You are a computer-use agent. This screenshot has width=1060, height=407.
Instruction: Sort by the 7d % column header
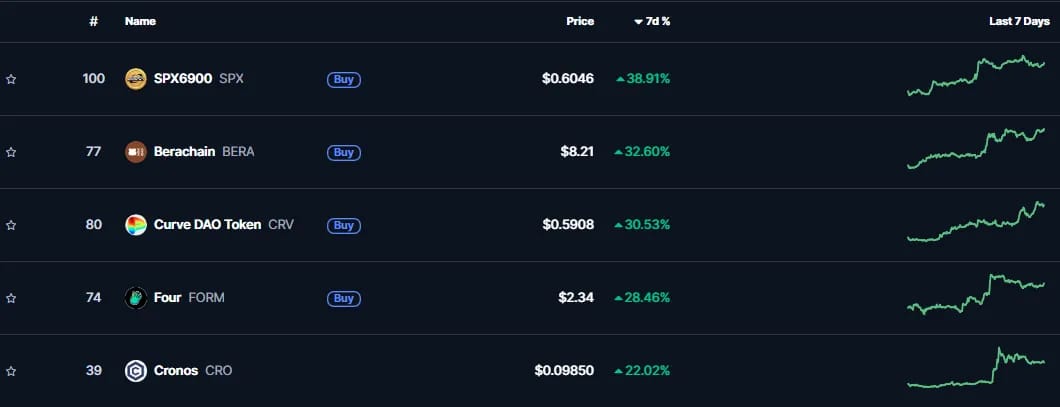click(652, 22)
